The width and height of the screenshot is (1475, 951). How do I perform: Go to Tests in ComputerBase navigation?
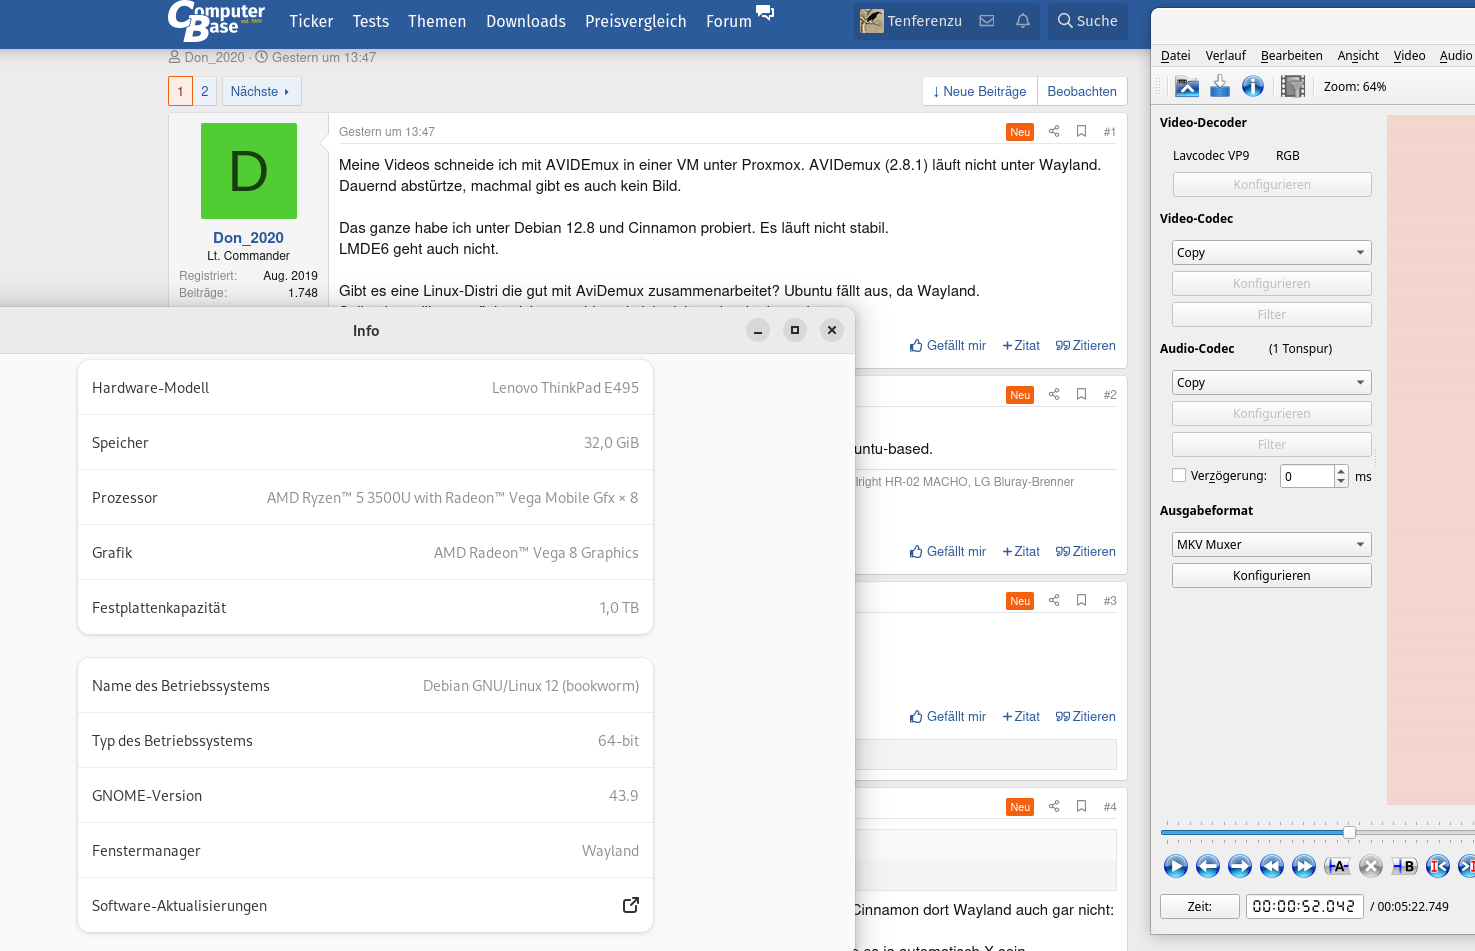371,21
